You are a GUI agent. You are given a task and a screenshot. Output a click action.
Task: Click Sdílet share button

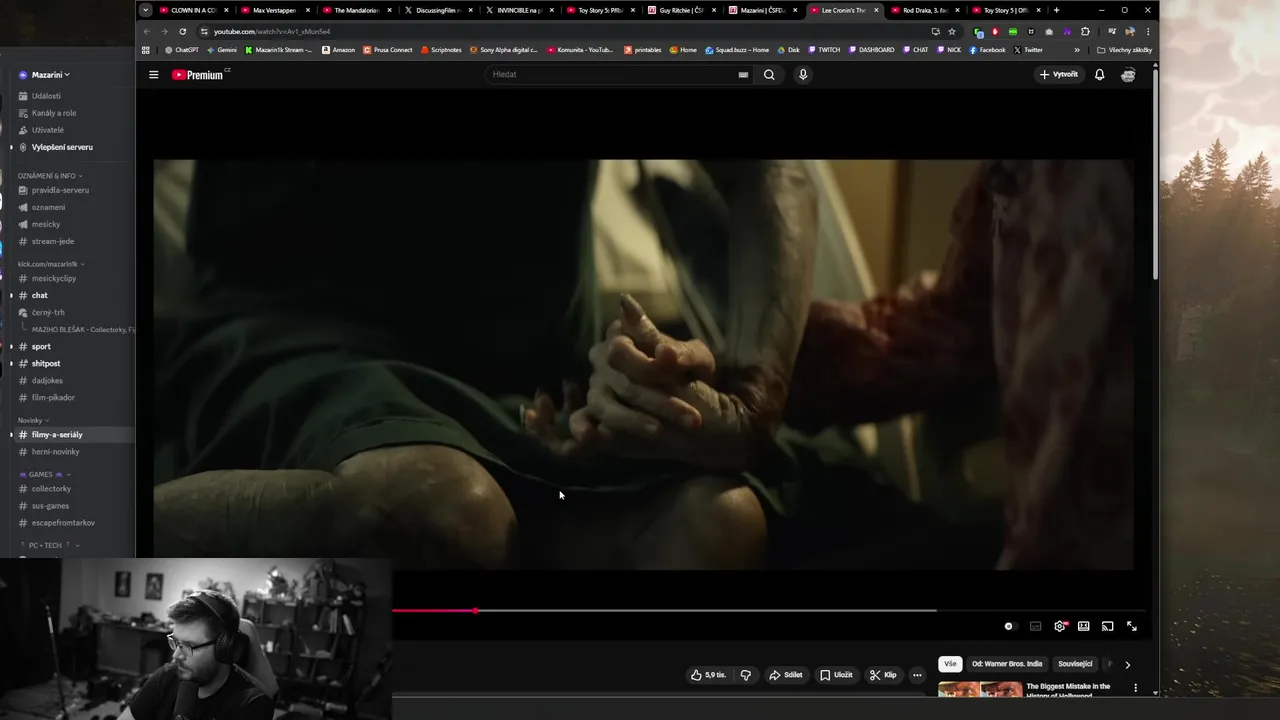[x=786, y=675]
